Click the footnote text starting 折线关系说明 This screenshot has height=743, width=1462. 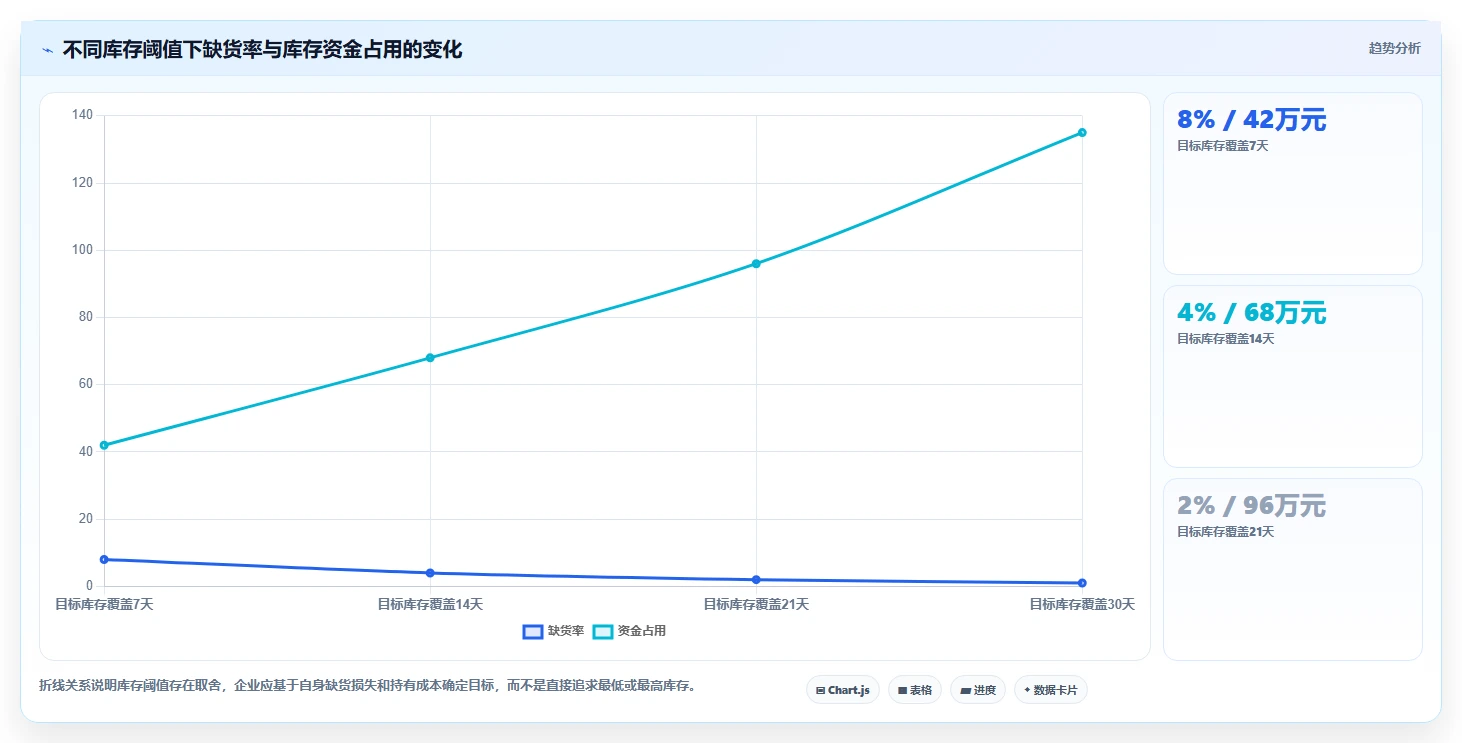coord(367,686)
